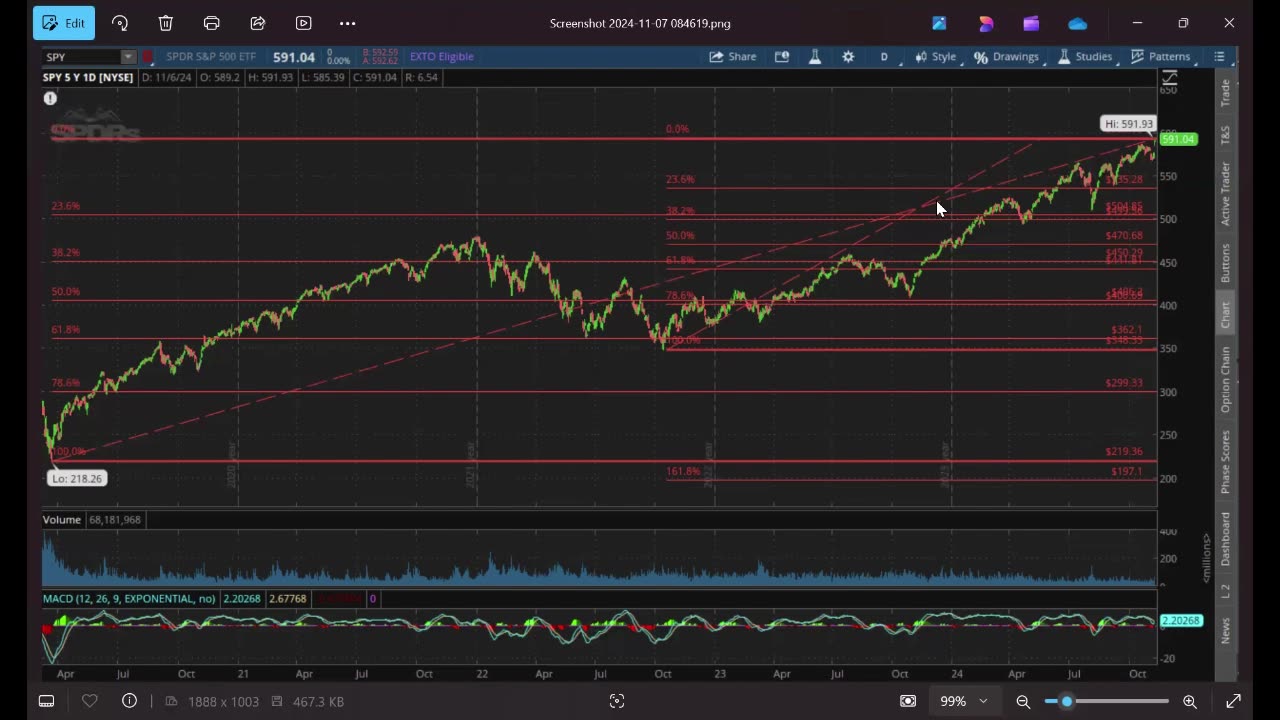Switch to the Buttons side tab

[1225, 263]
